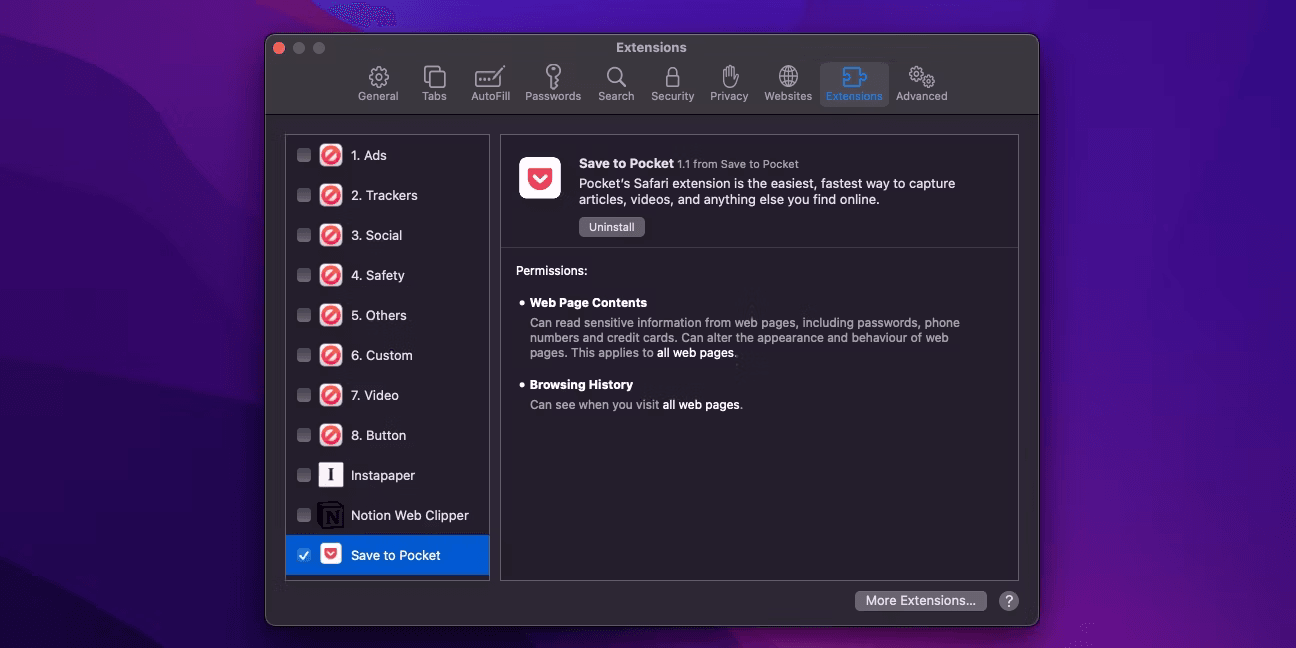The height and width of the screenshot is (648, 1296).
Task: Click the Save to Pocket list icon
Action: (x=331, y=554)
